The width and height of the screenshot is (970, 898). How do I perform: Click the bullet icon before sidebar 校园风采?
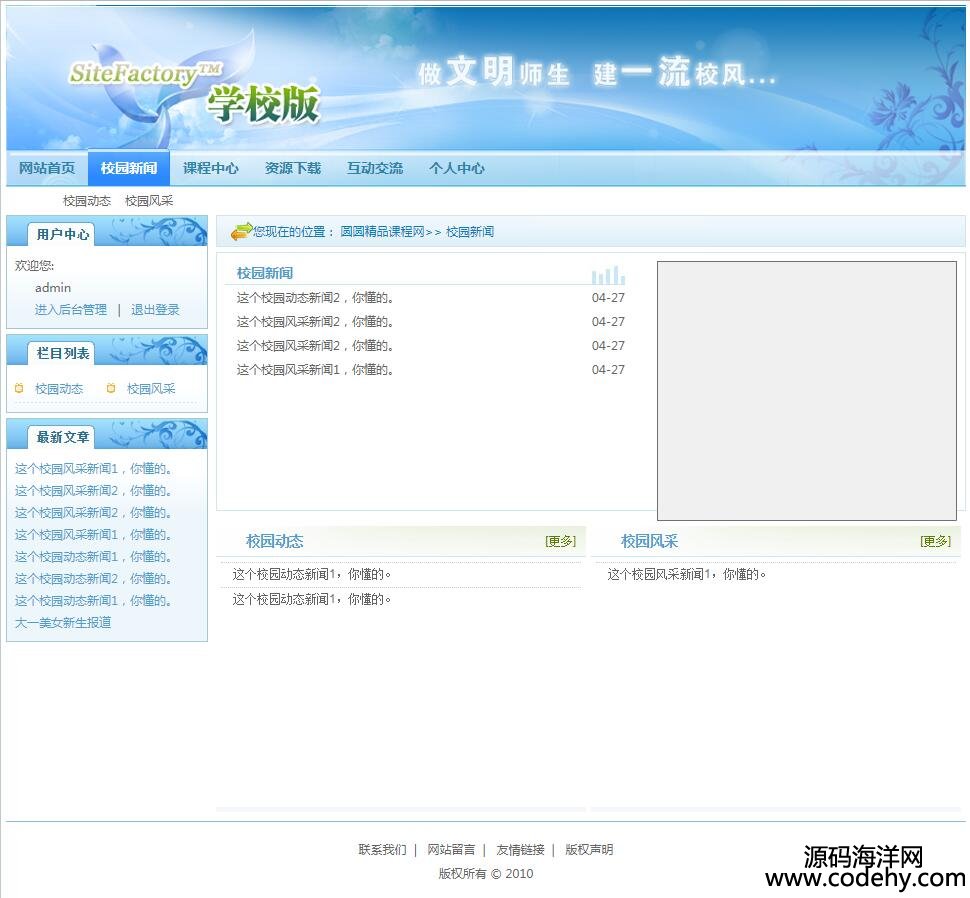coord(111,389)
